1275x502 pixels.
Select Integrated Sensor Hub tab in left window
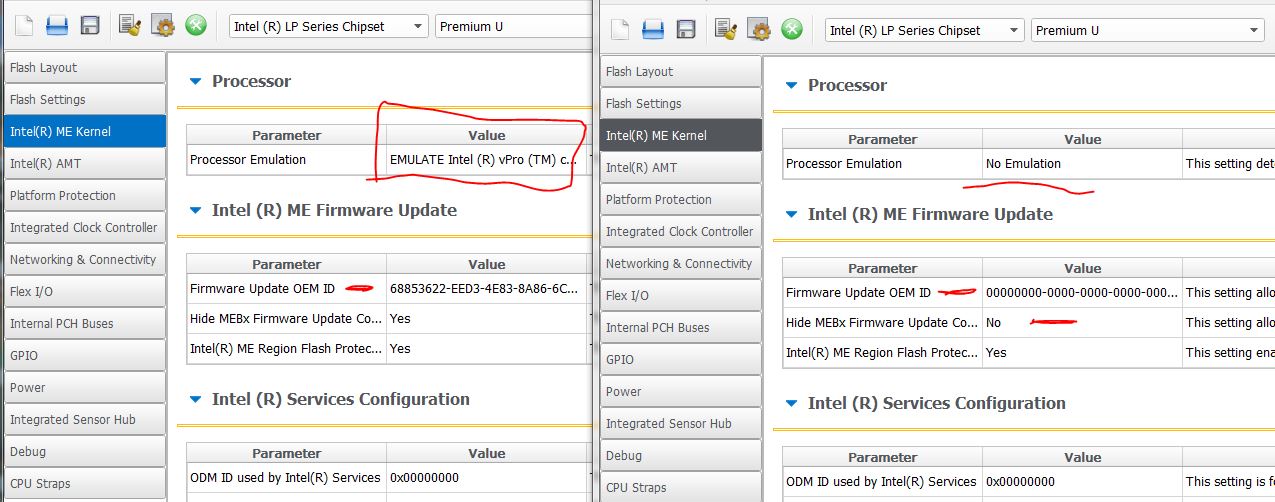tap(84, 420)
